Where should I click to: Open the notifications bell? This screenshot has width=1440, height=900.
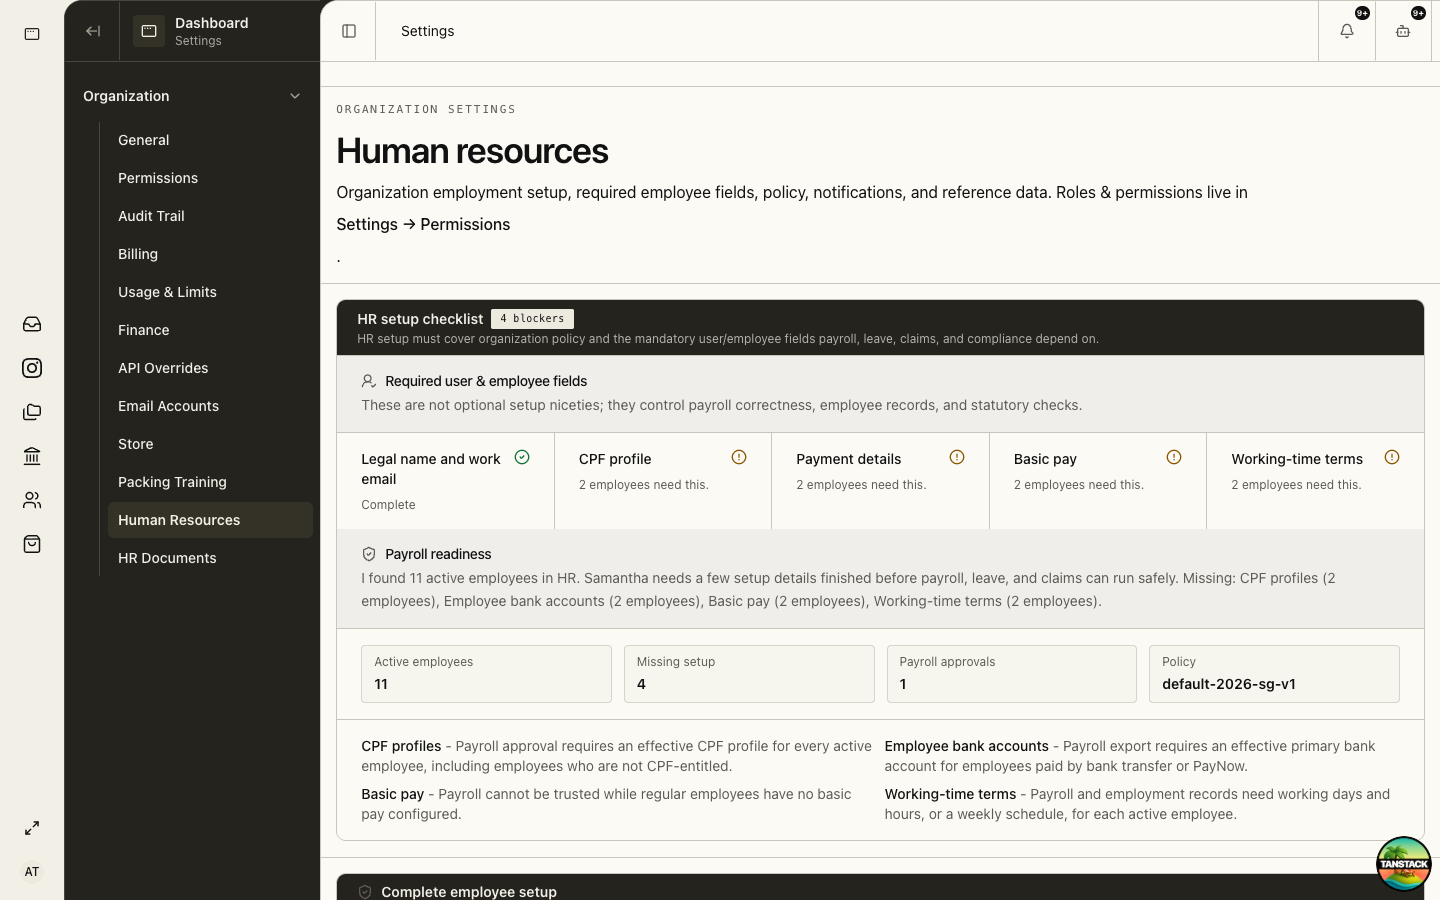[1347, 31]
